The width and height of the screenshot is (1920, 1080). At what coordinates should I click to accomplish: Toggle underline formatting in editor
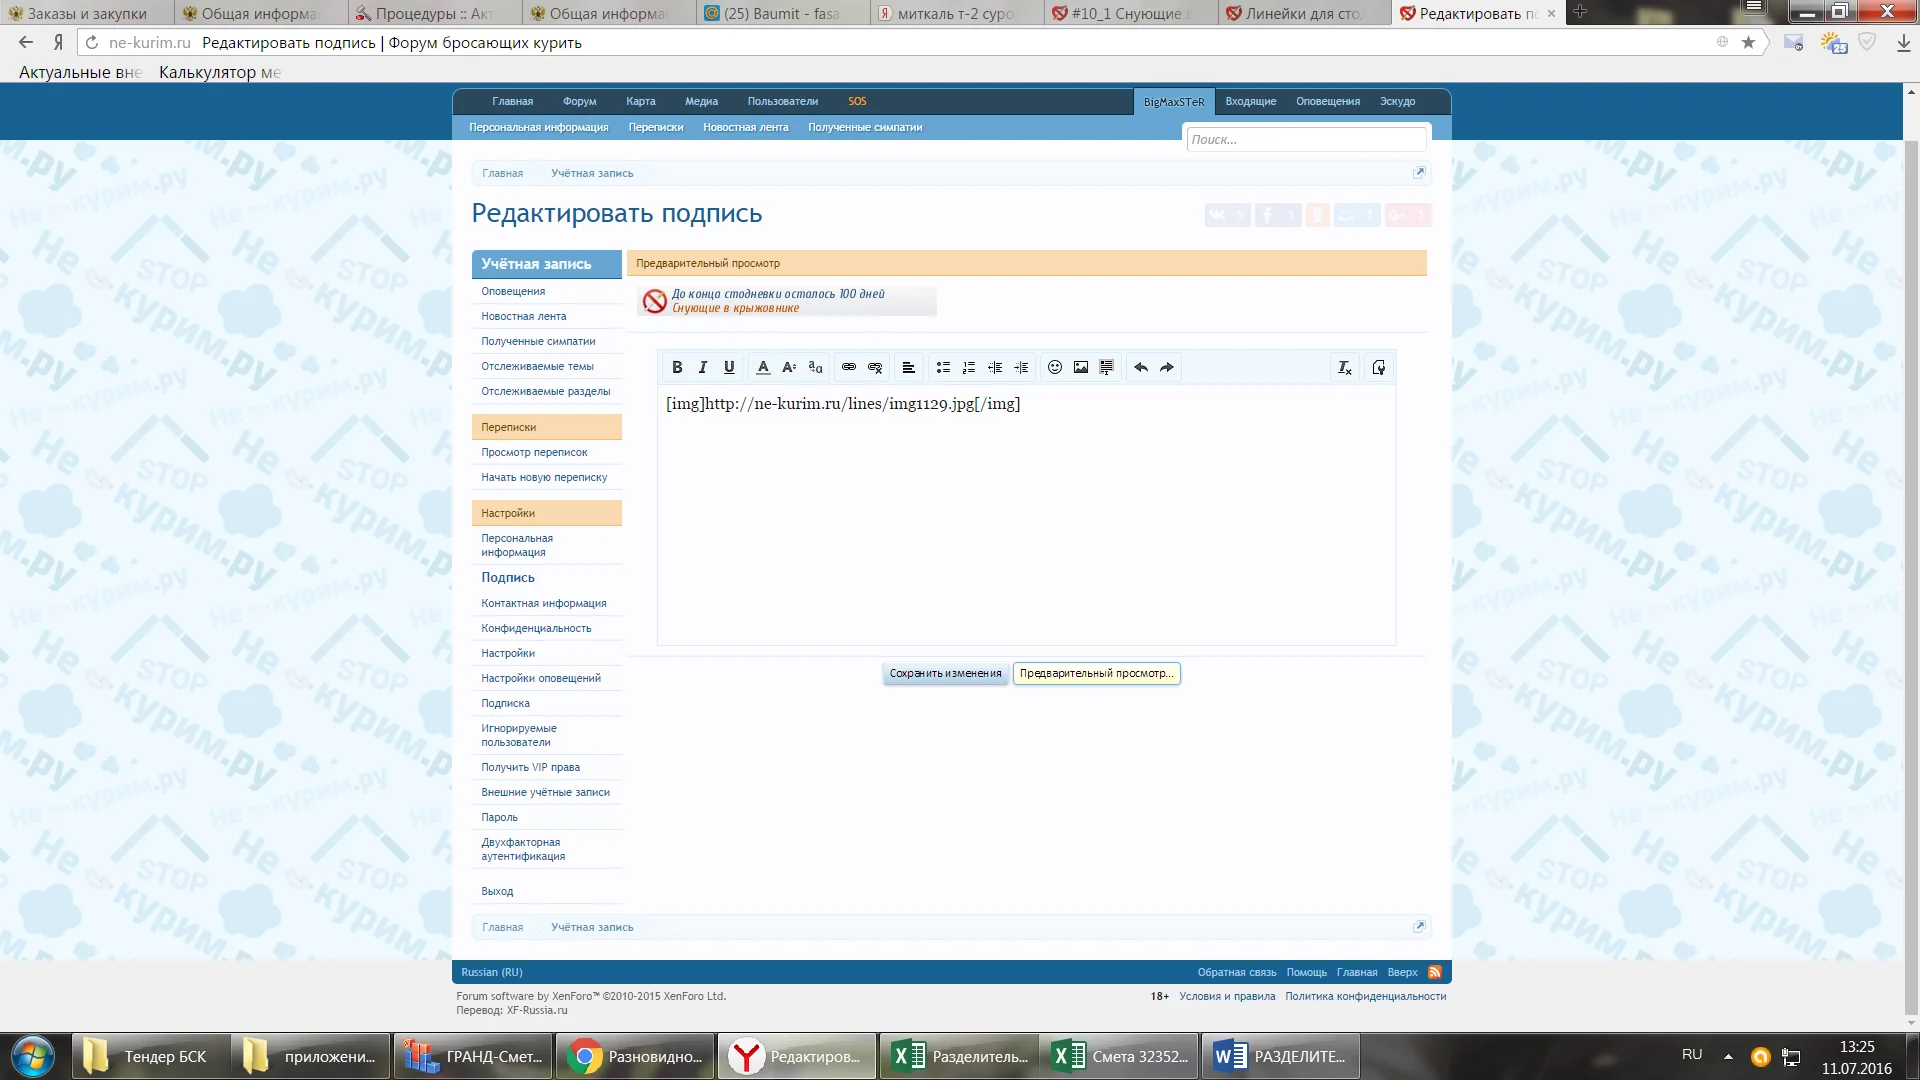point(729,368)
